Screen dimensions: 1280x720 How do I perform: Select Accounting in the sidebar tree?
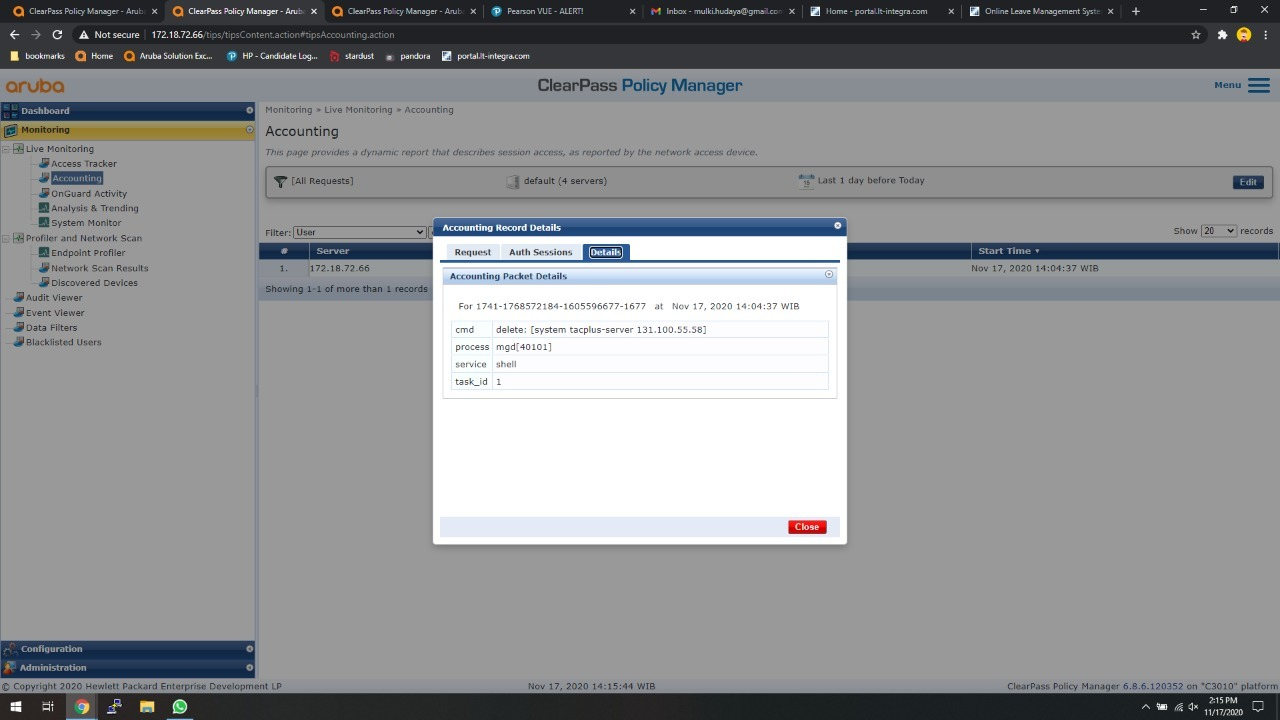77,178
